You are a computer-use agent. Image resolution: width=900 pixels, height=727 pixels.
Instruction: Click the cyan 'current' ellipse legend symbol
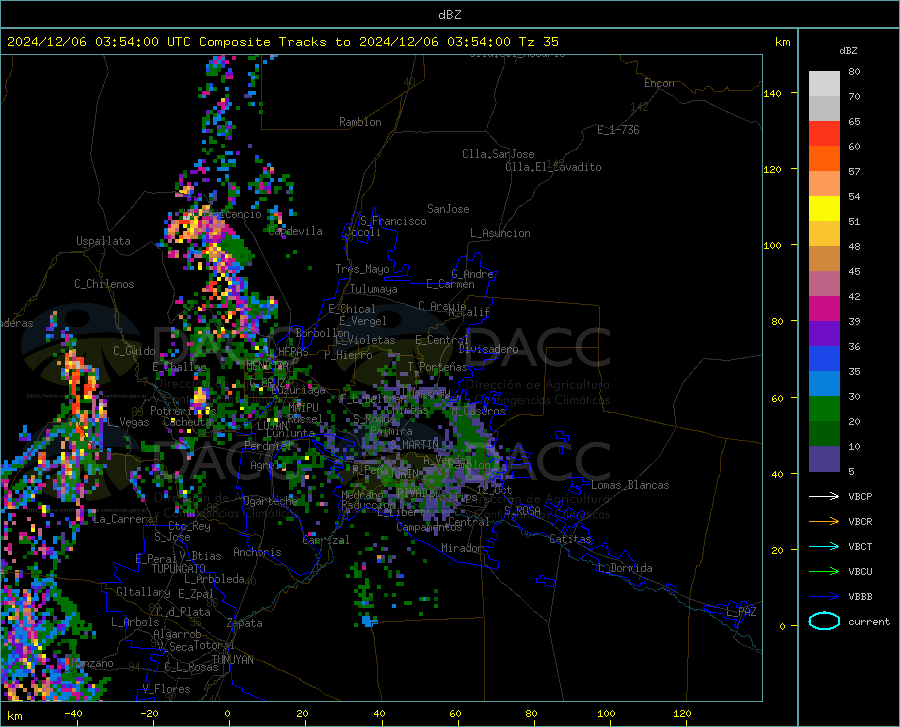tap(824, 621)
